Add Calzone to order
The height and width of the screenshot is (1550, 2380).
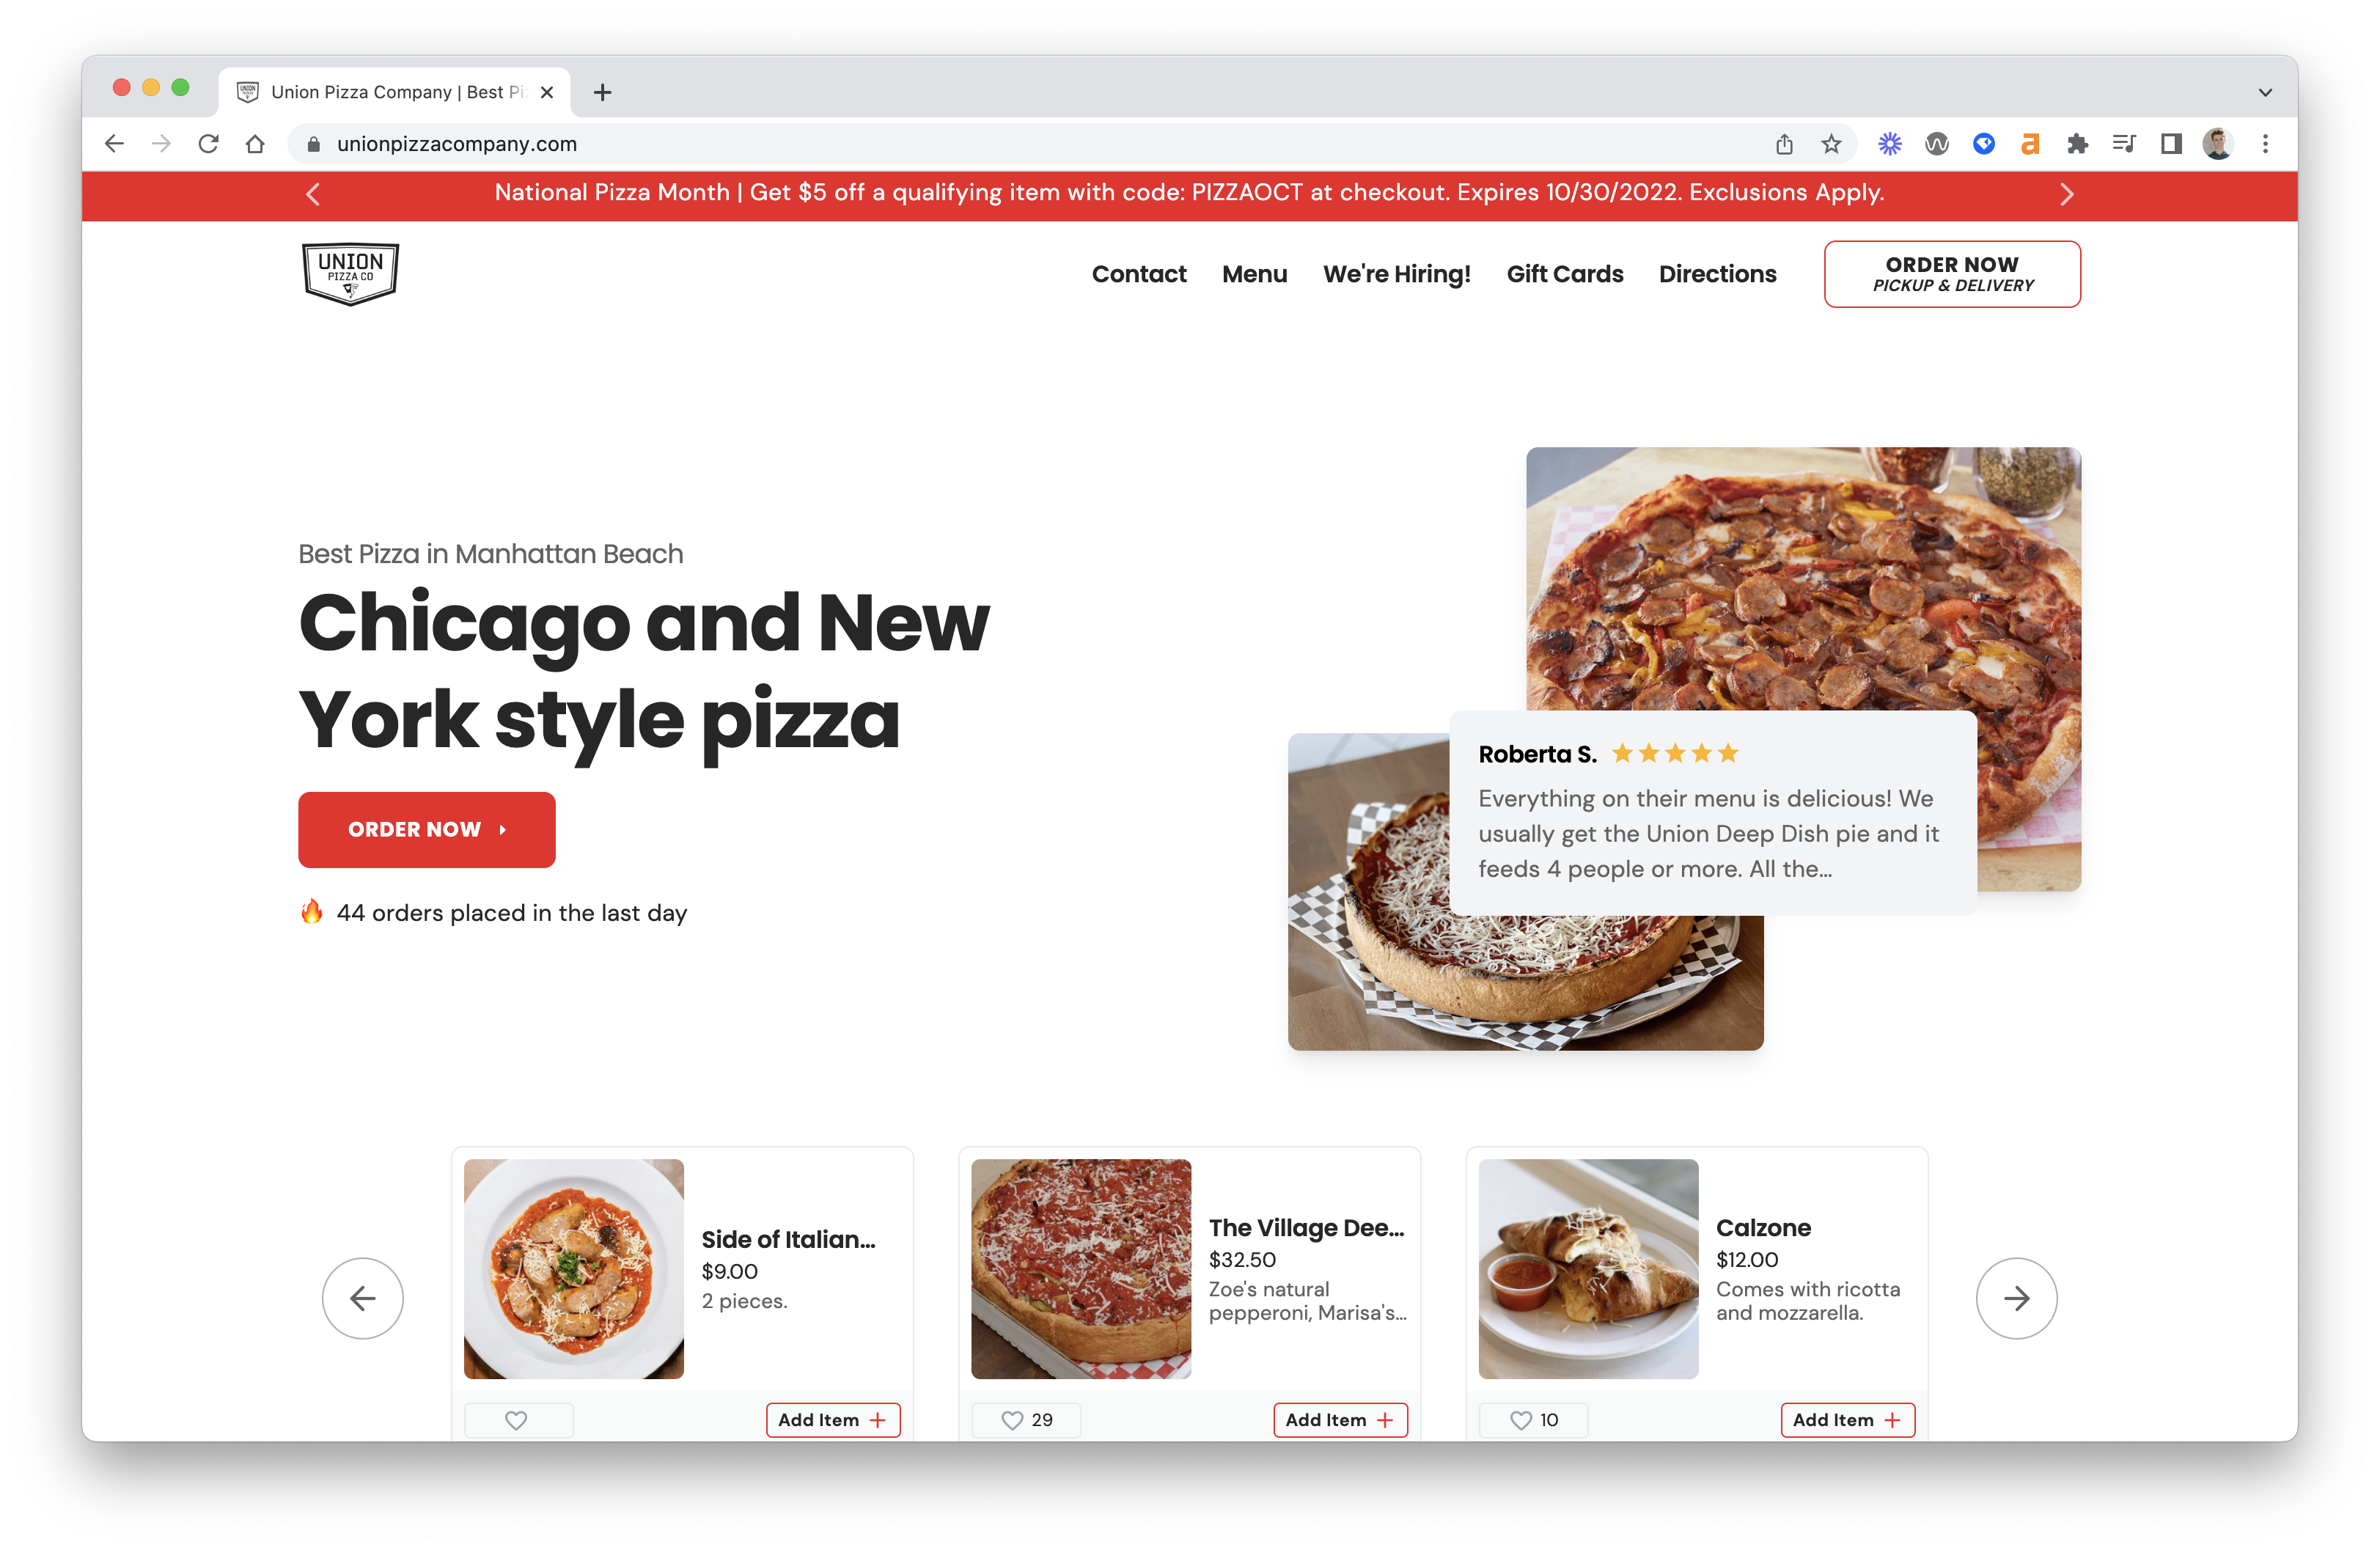1846,1420
